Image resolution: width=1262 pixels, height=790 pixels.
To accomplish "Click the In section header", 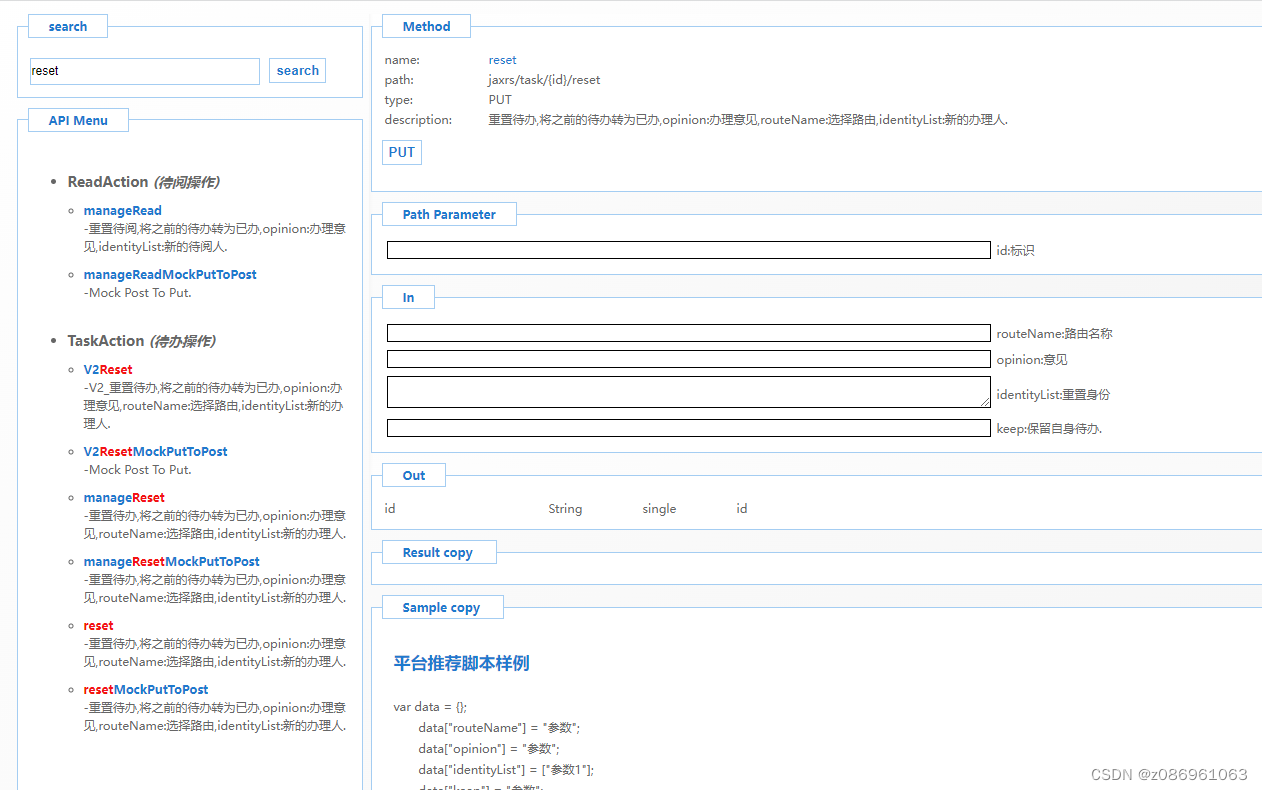I will point(408,297).
